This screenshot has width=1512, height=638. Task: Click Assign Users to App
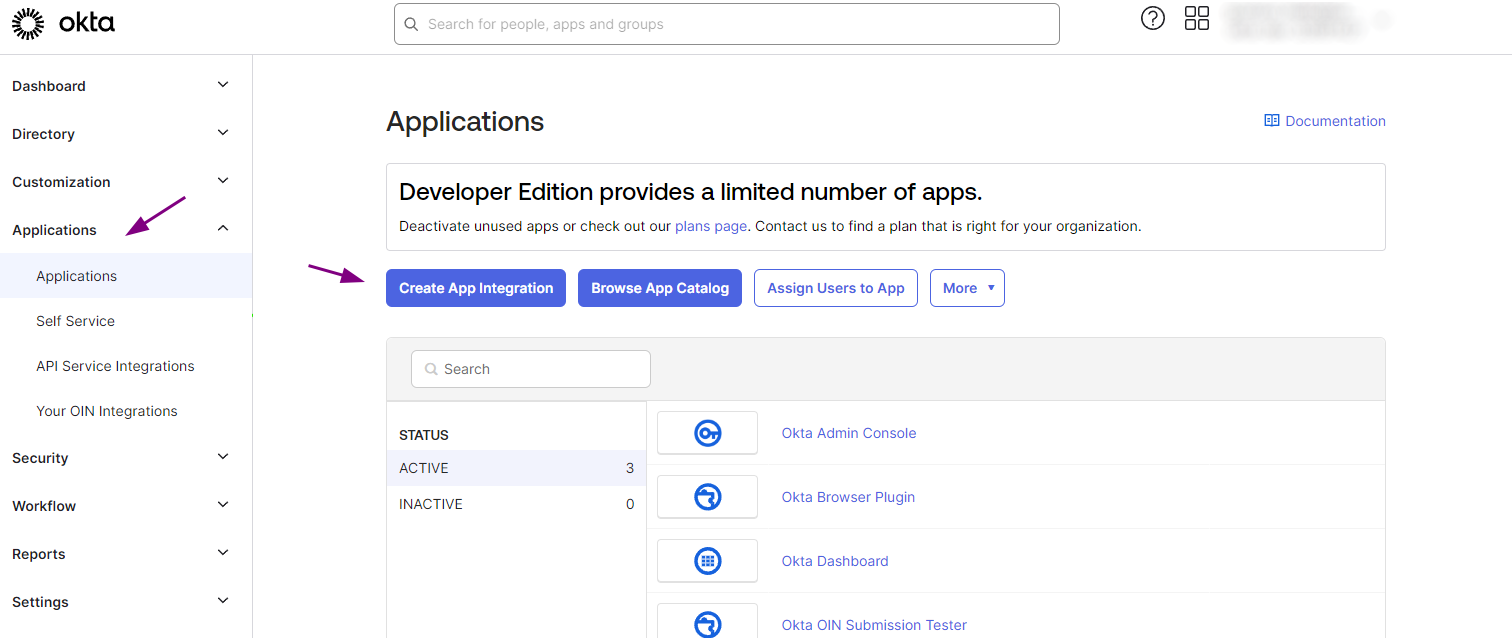point(835,288)
